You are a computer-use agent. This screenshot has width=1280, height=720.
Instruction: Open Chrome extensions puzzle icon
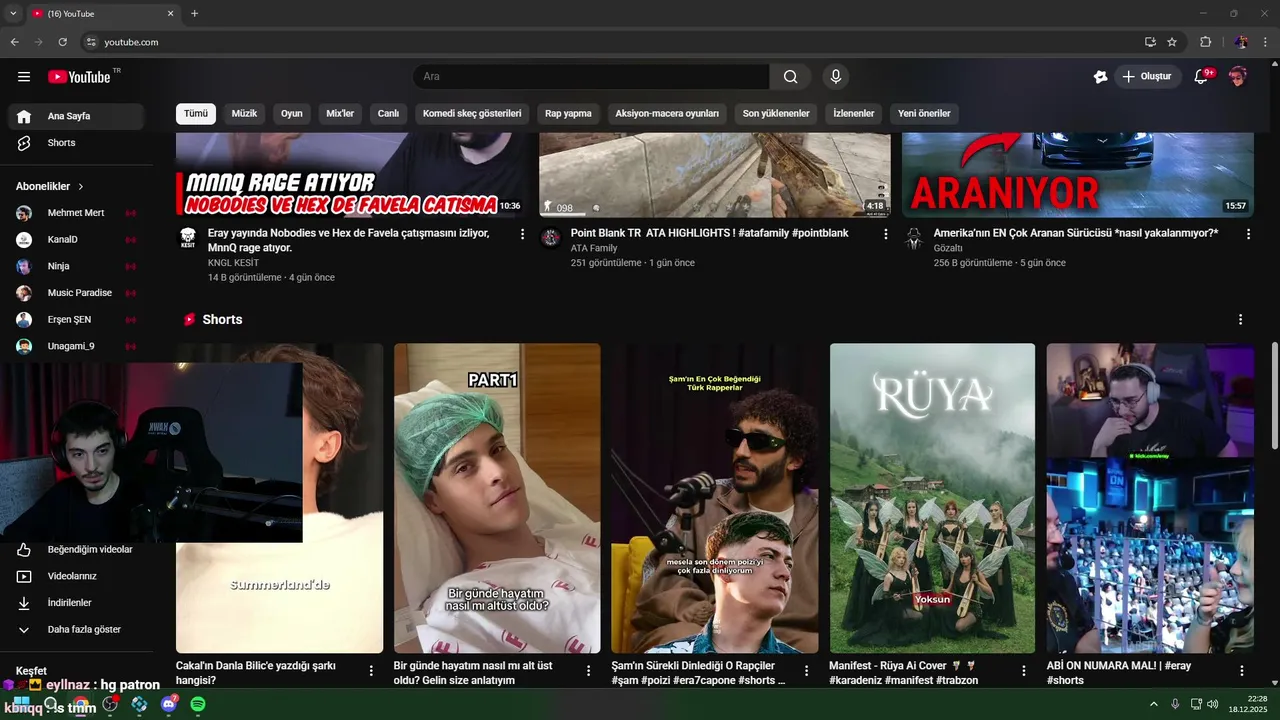1205,42
